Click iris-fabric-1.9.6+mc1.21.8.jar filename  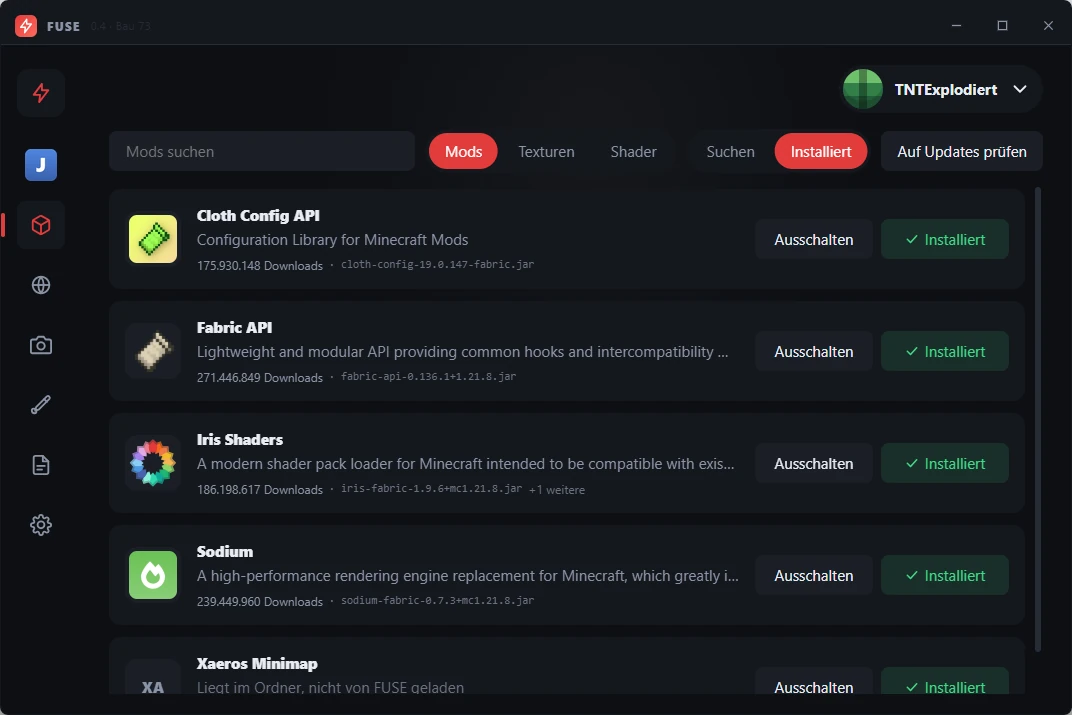tap(431, 489)
